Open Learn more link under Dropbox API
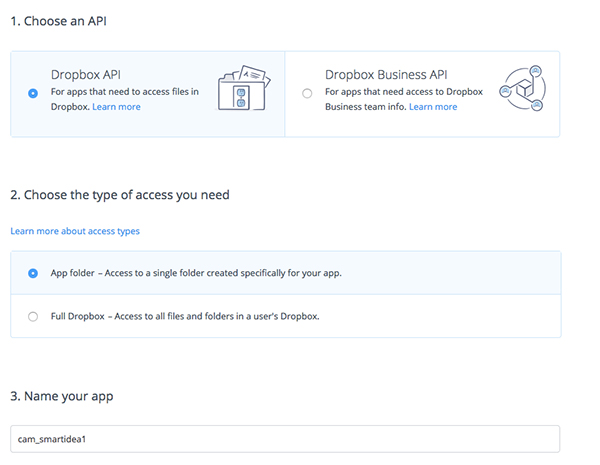 116,107
